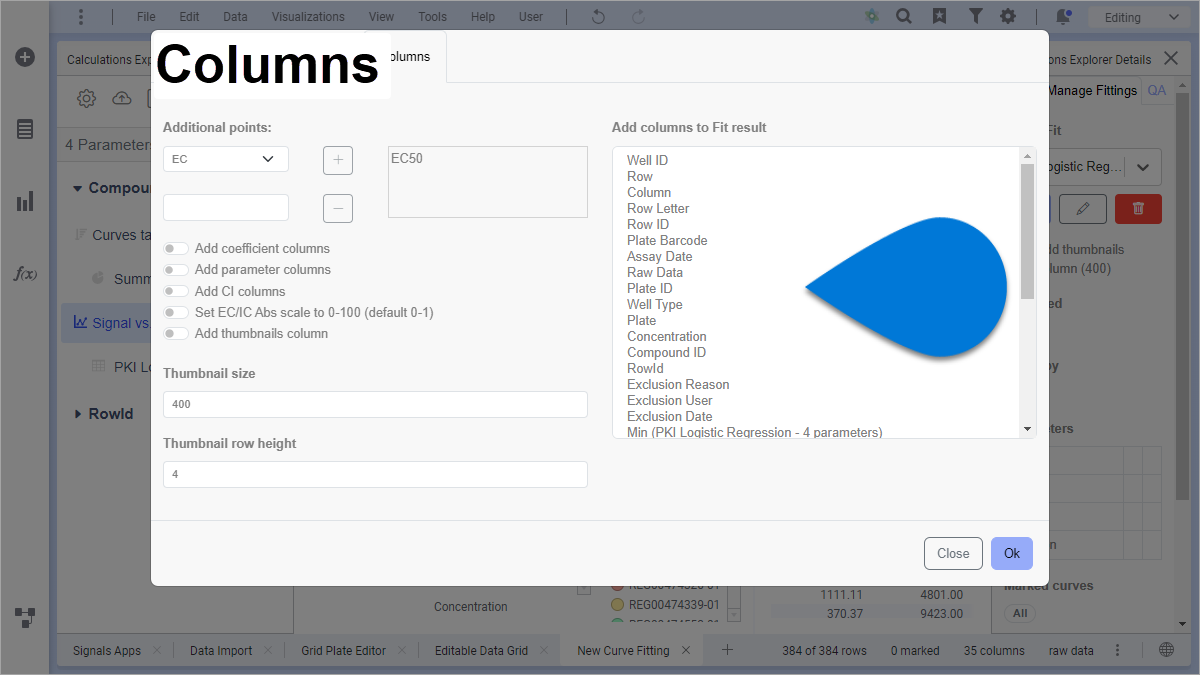The width and height of the screenshot is (1200, 675).
Task: Open the search magnifier icon
Action: tap(903, 17)
